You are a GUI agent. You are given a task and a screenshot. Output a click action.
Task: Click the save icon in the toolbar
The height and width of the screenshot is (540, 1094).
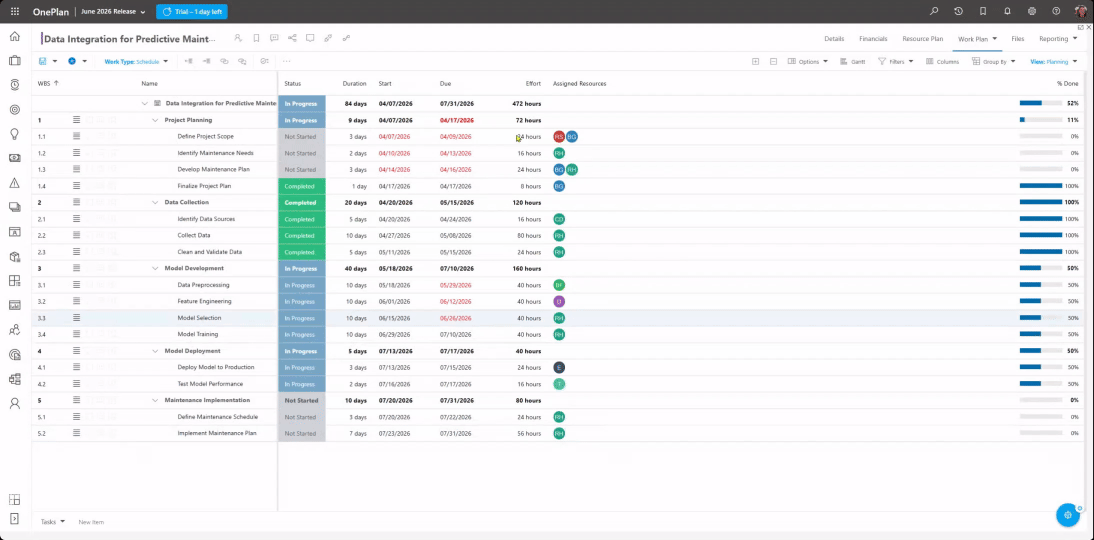point(43,61)
